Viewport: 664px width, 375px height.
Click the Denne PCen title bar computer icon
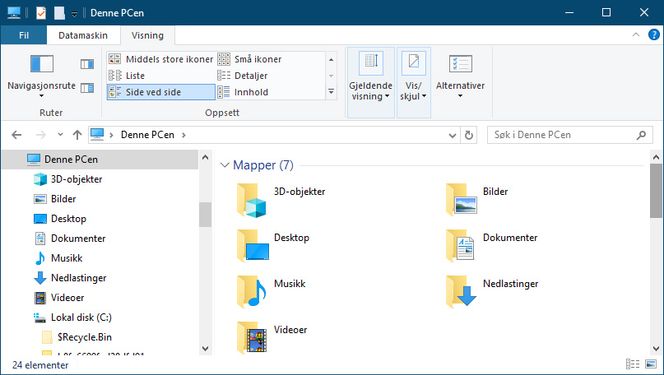[14, 13]
